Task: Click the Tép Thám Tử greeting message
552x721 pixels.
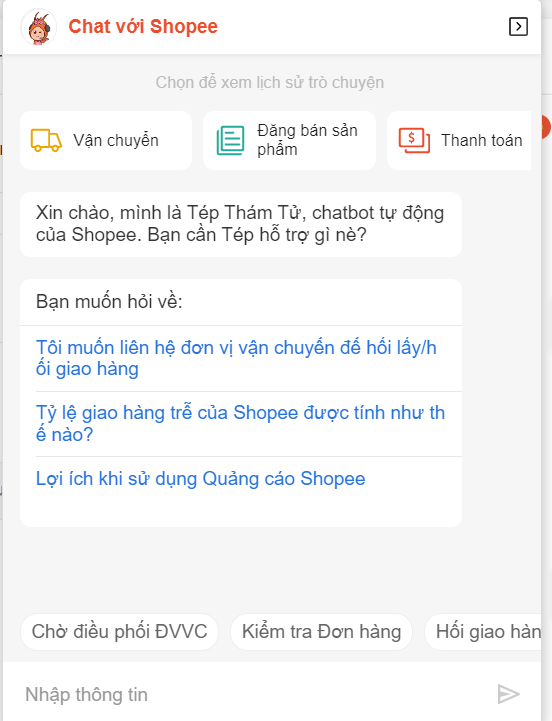Action: point(241,224)
